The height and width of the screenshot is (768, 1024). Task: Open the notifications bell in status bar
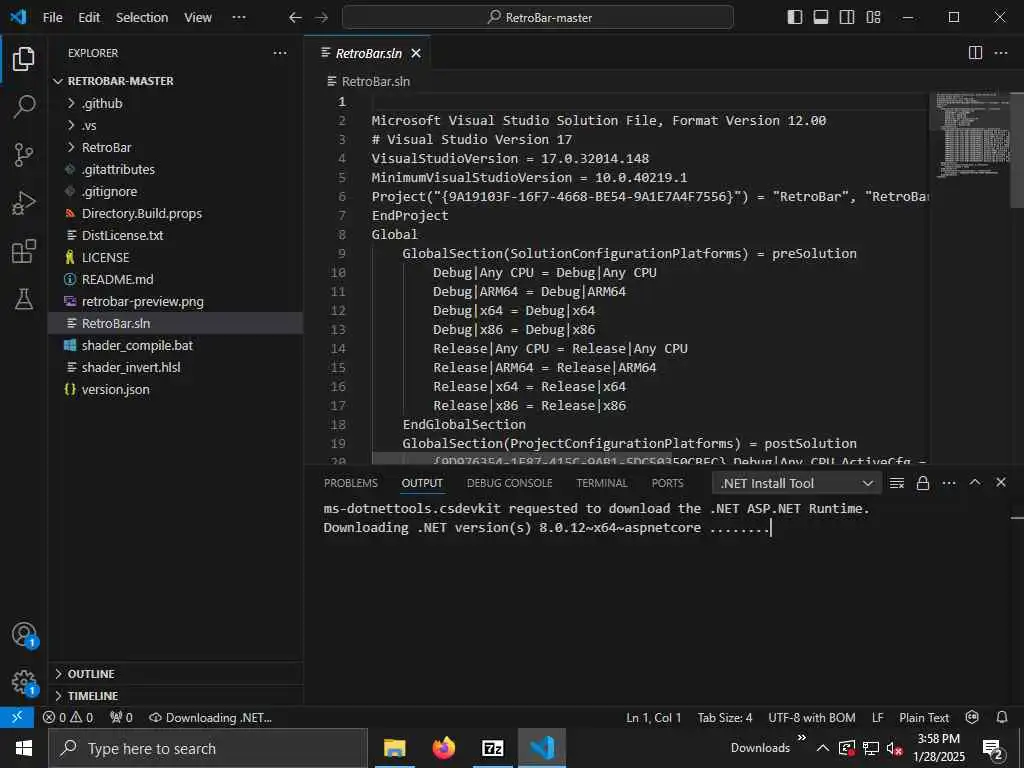click(1002, 717)
